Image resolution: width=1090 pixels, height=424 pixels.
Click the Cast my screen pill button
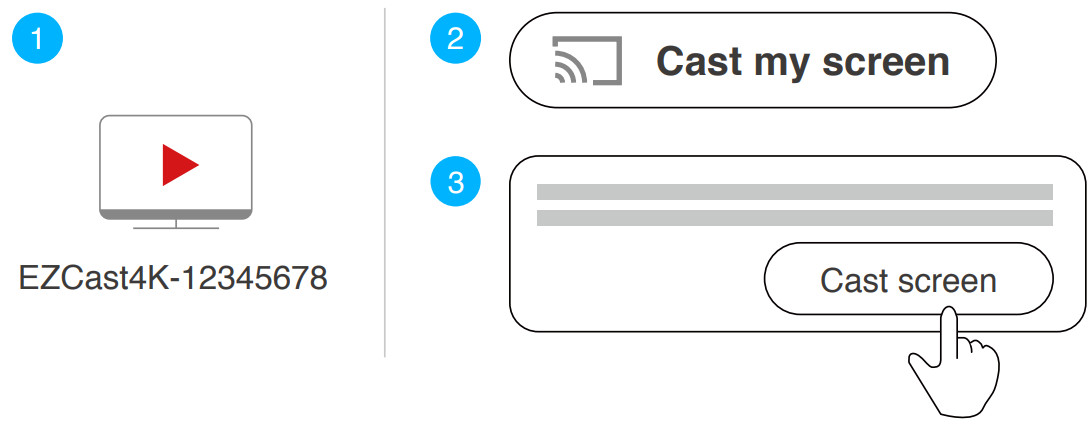pos(753,60)
